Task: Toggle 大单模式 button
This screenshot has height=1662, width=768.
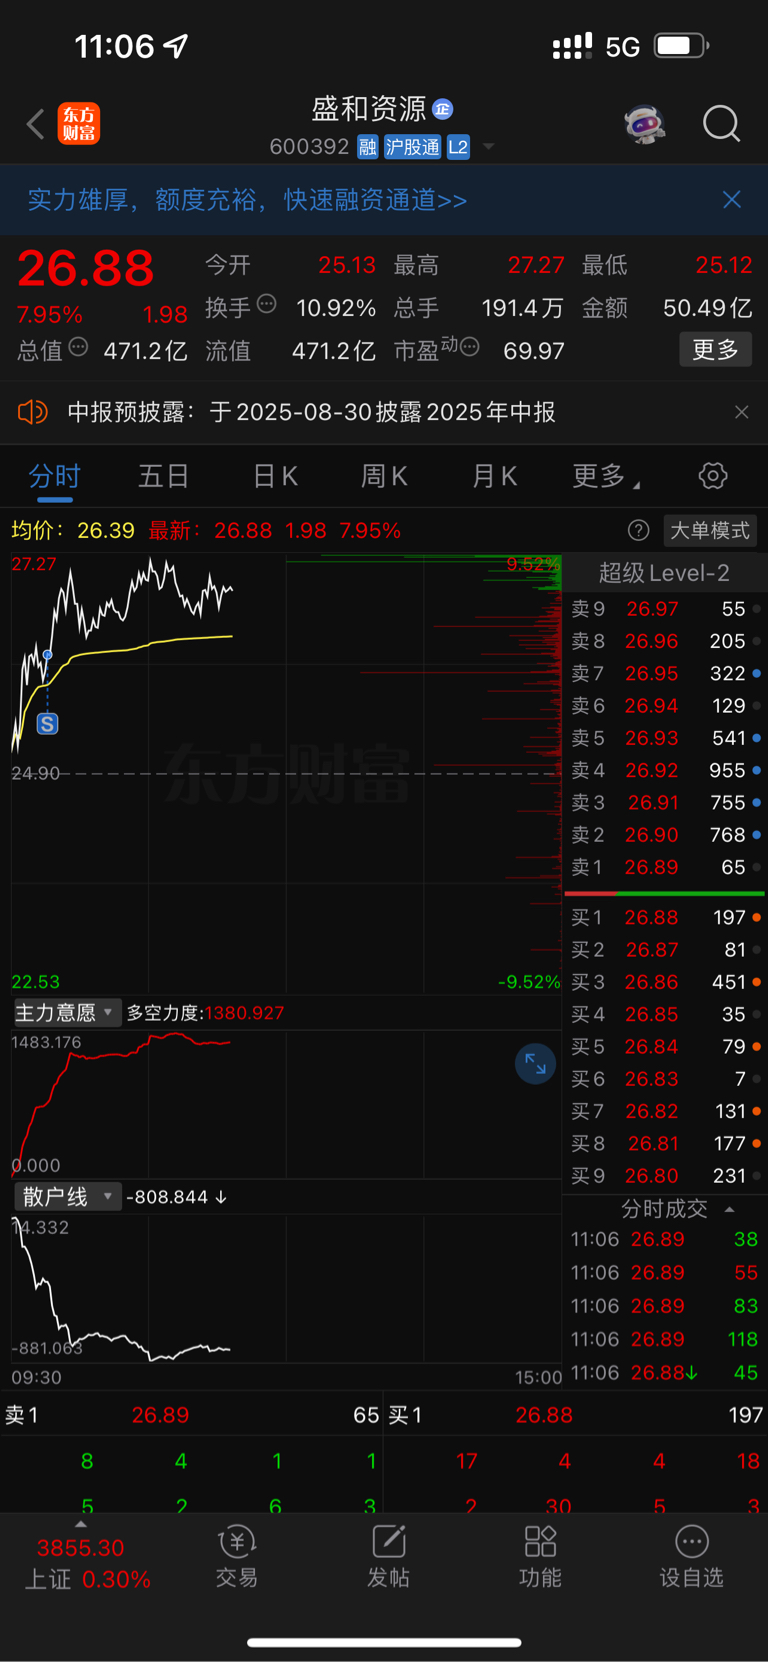Action: [710, 530]
